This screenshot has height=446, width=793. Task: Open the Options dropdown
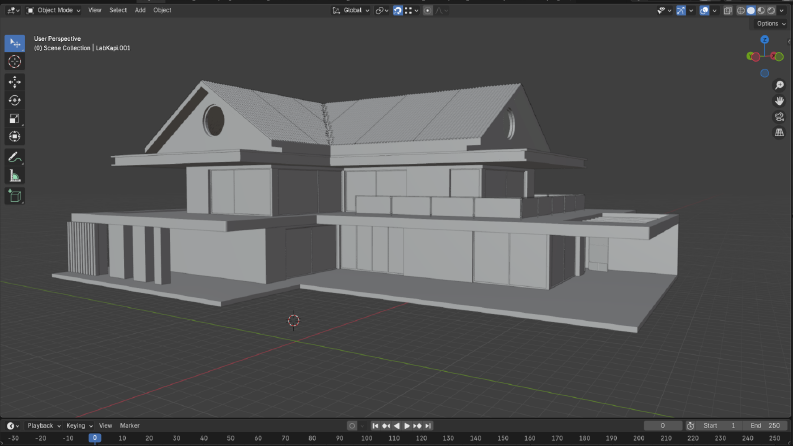tap(771, 24)
